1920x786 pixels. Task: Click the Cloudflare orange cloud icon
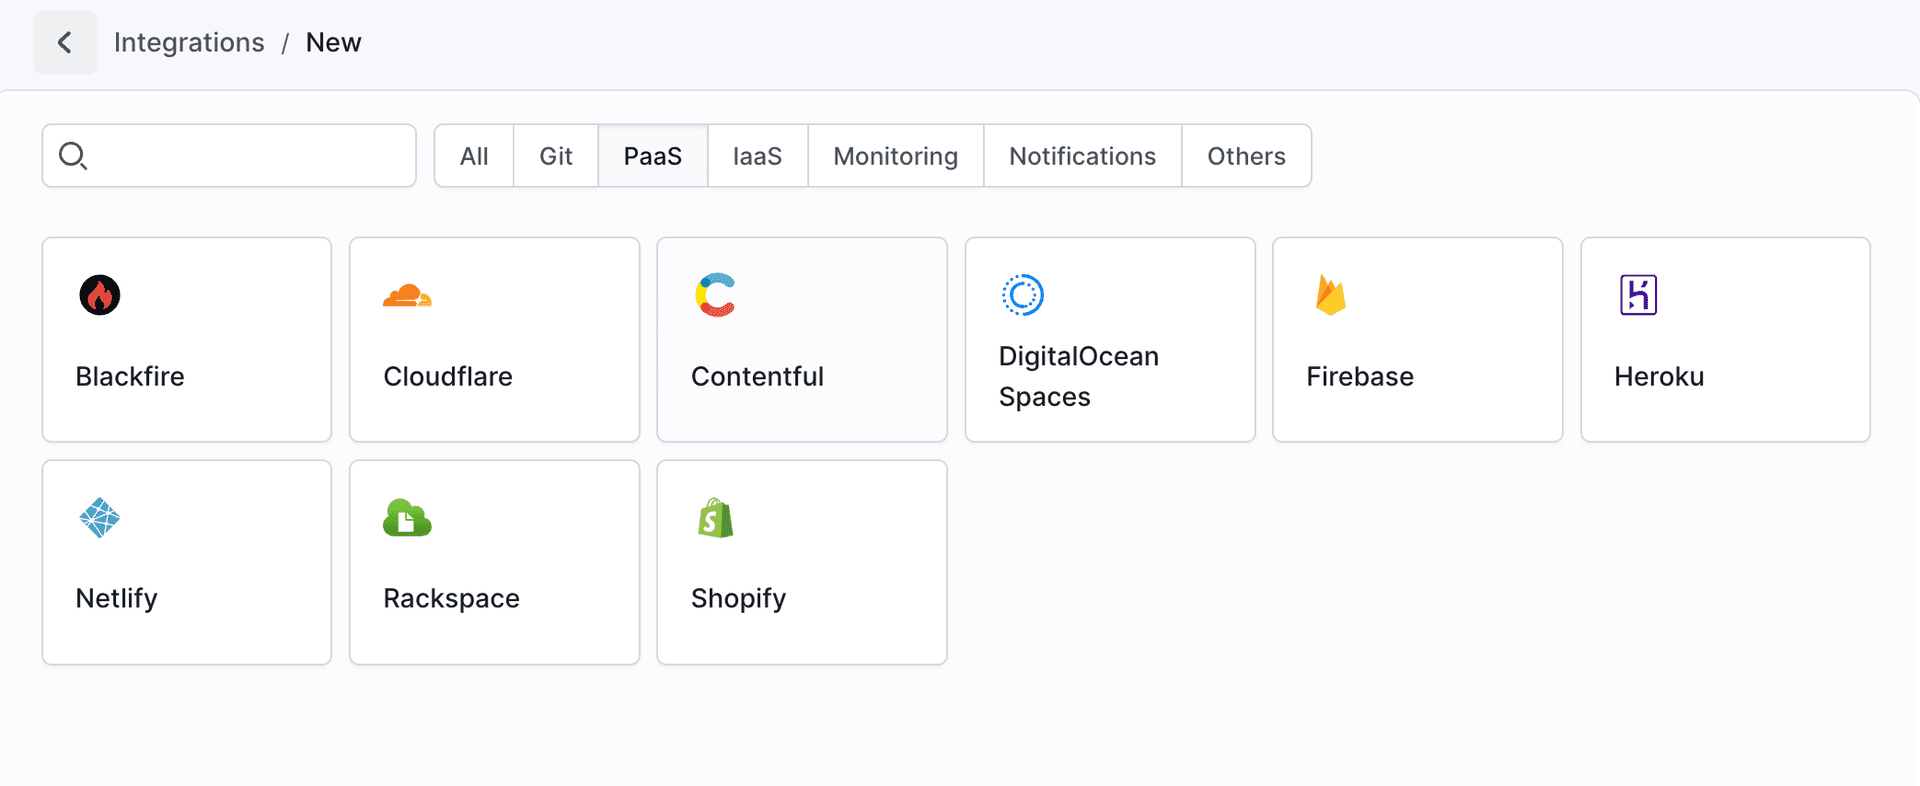pyautogui.click(x=407, y=295)
